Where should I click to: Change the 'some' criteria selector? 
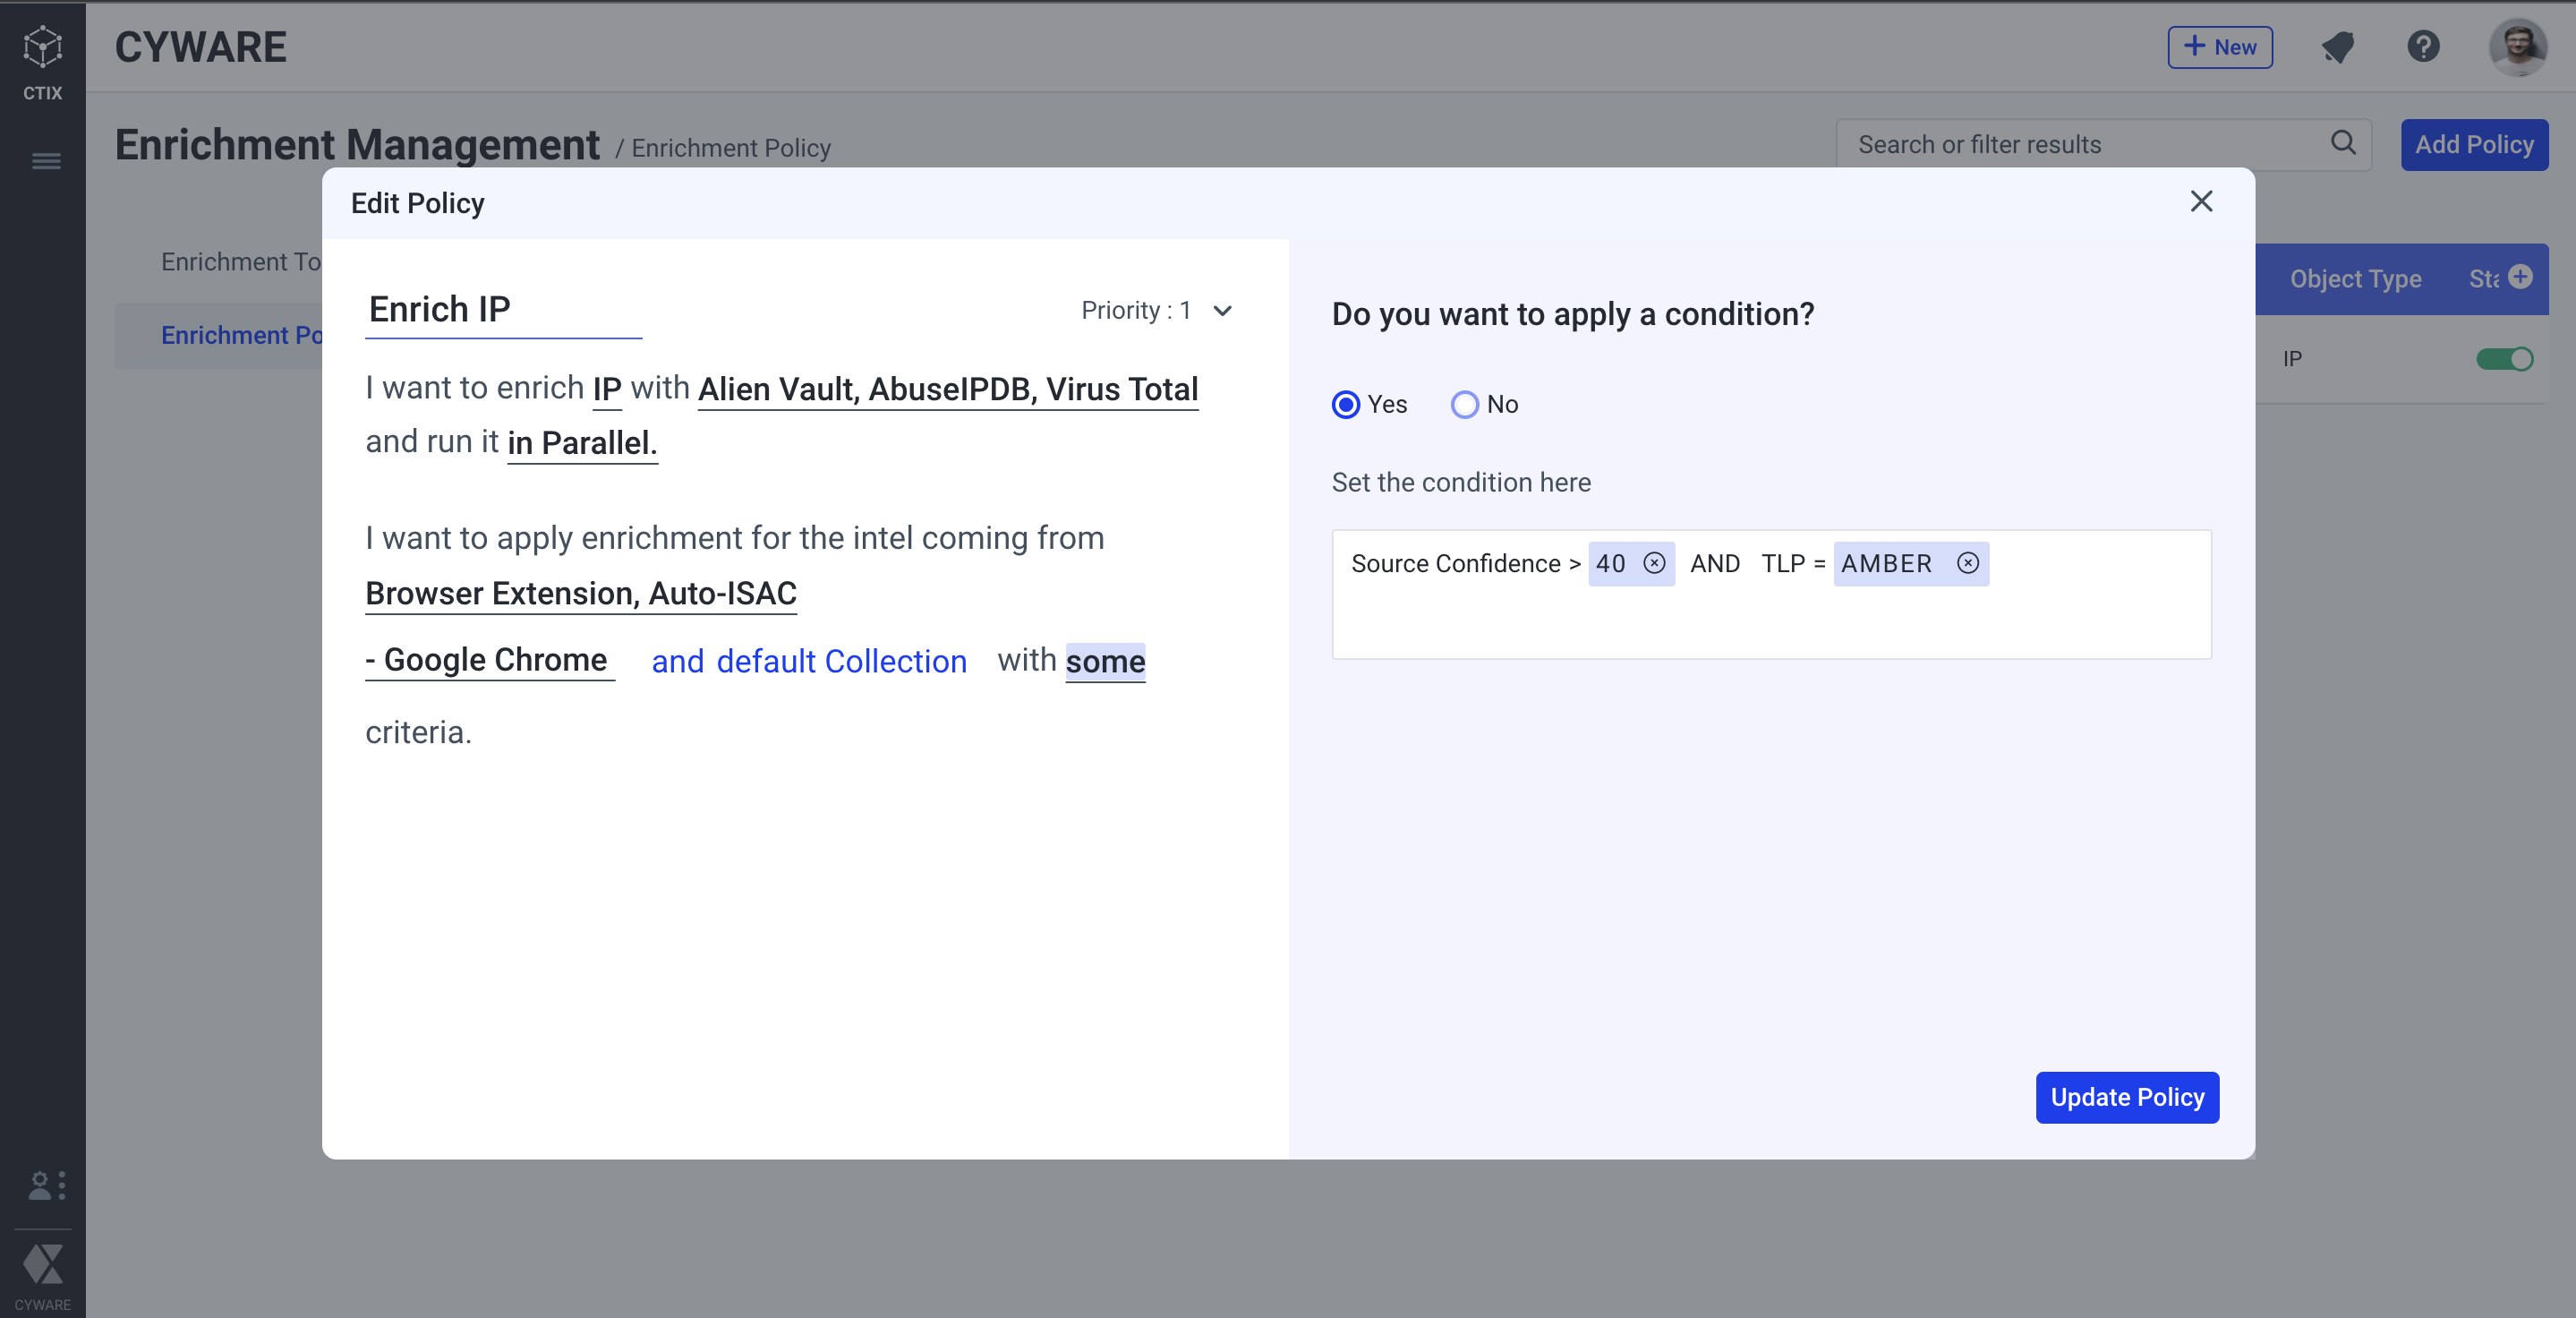[x=1104, y=661]
